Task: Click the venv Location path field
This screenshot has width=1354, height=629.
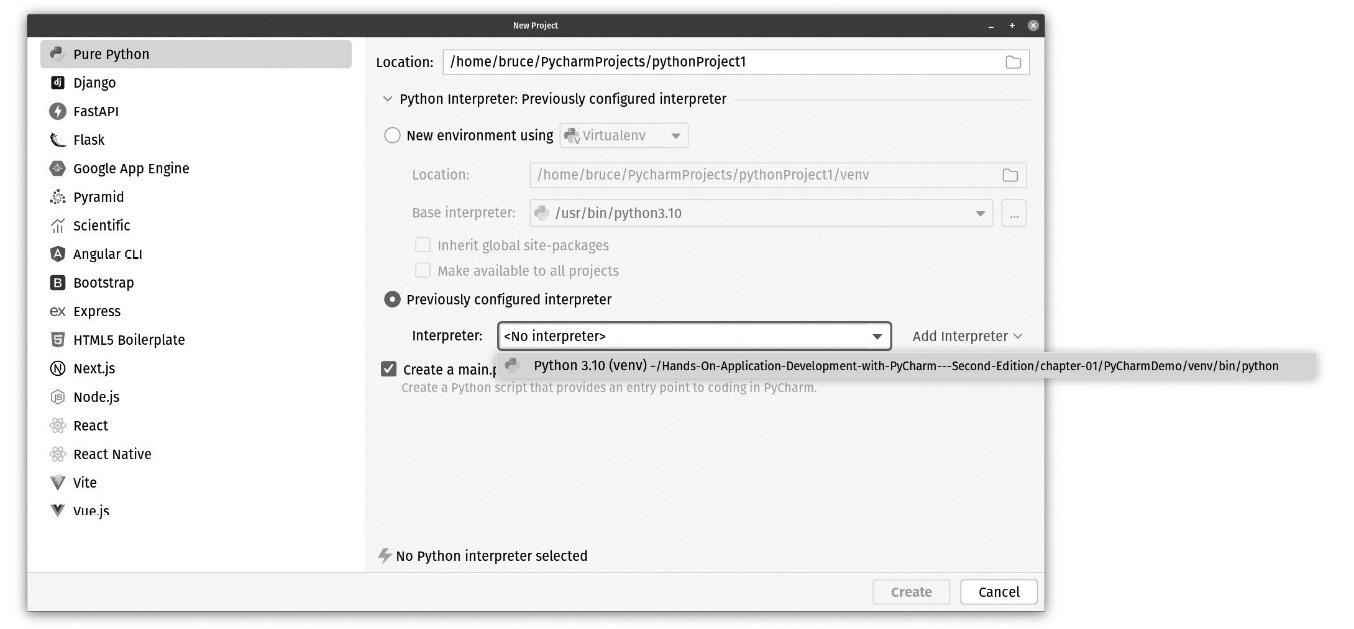Action: click(778, 175)
